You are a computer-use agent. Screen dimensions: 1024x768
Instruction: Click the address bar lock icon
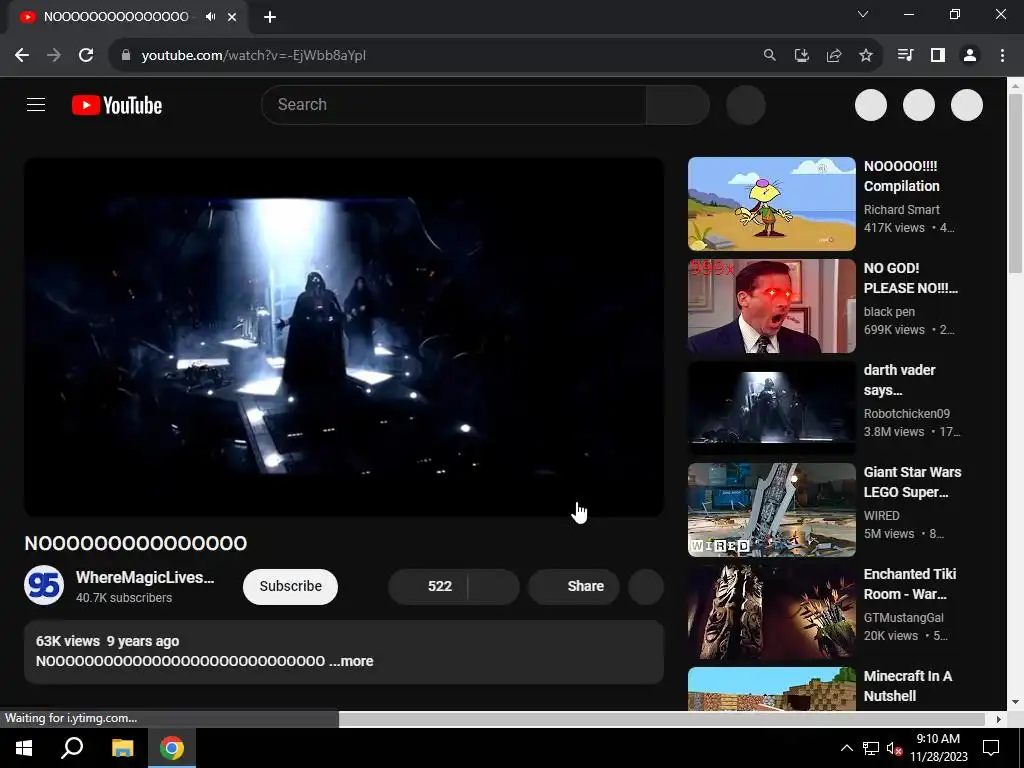click(x=125, y=56)
